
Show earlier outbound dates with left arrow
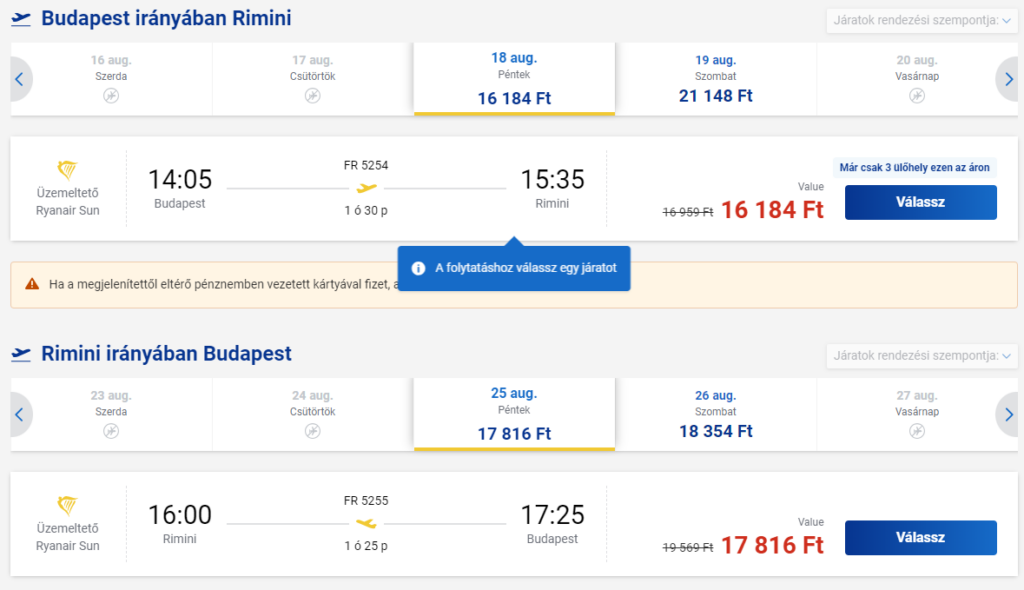20,79
